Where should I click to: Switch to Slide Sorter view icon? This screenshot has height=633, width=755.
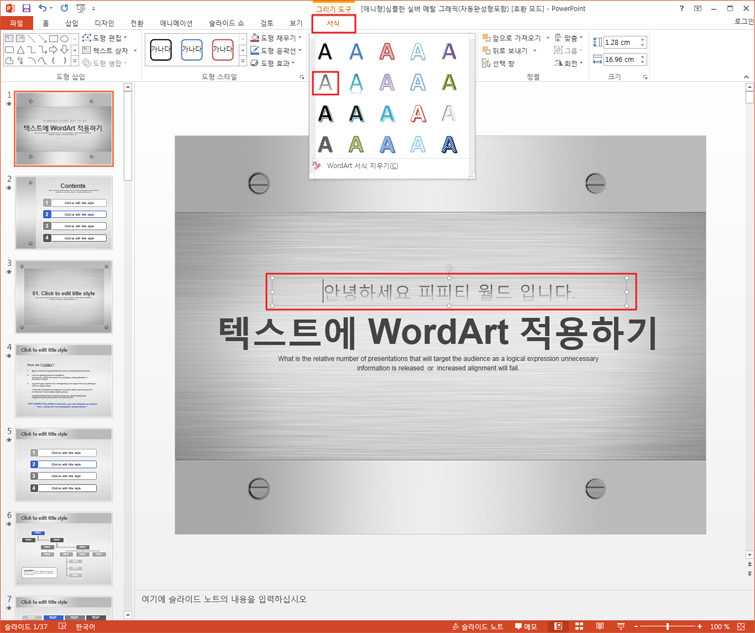pos(579,626)
